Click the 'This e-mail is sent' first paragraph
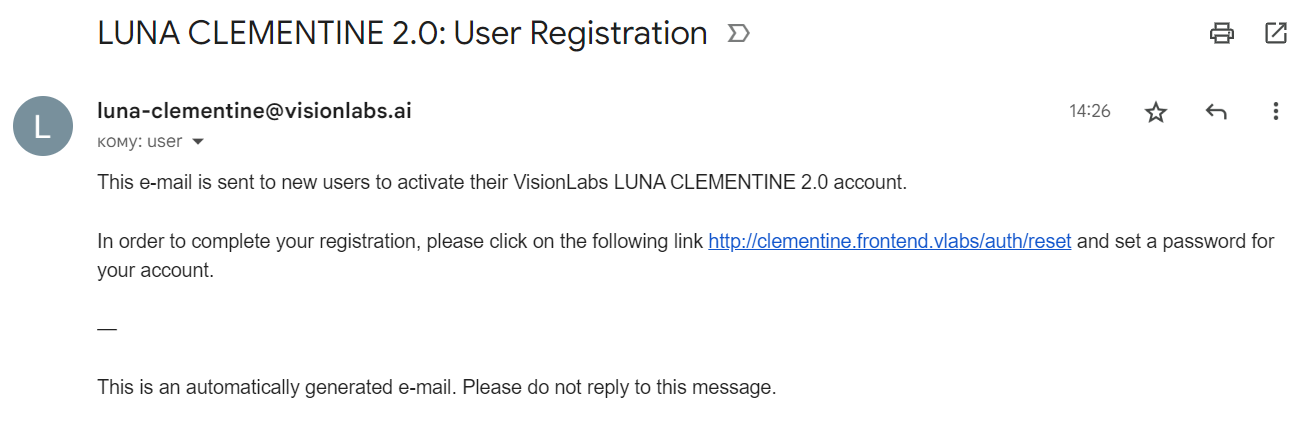The image size is (1308, 421). (300, 183)
